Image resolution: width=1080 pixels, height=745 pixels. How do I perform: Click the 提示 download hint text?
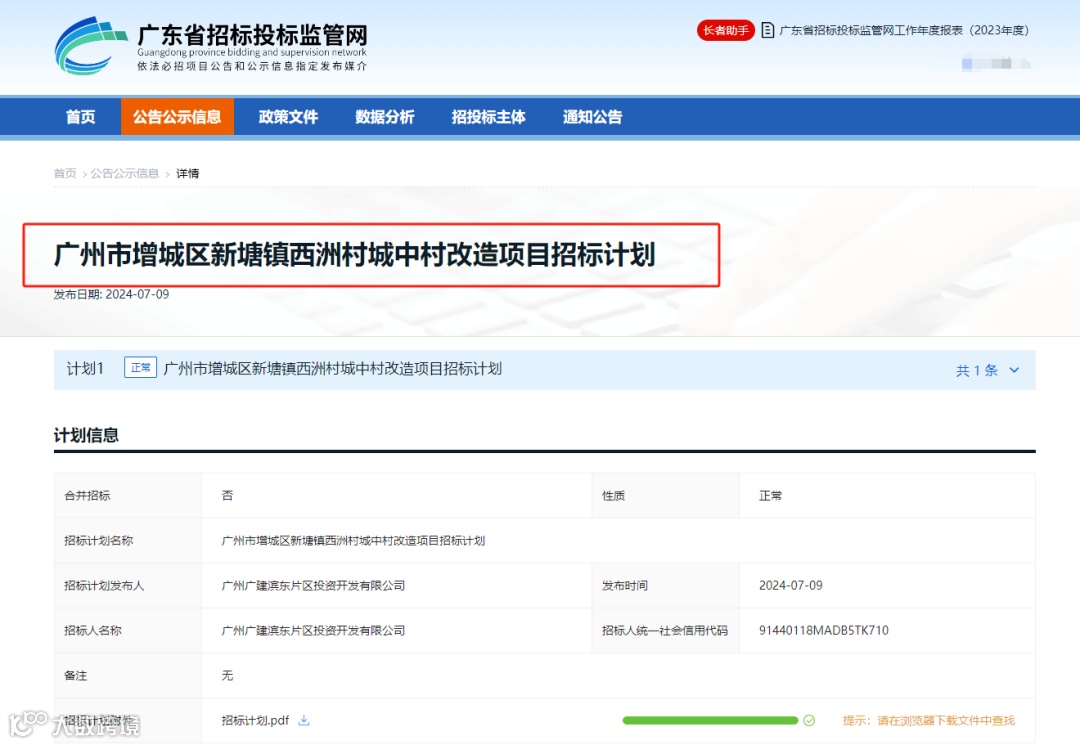click(x=929, y=720)
